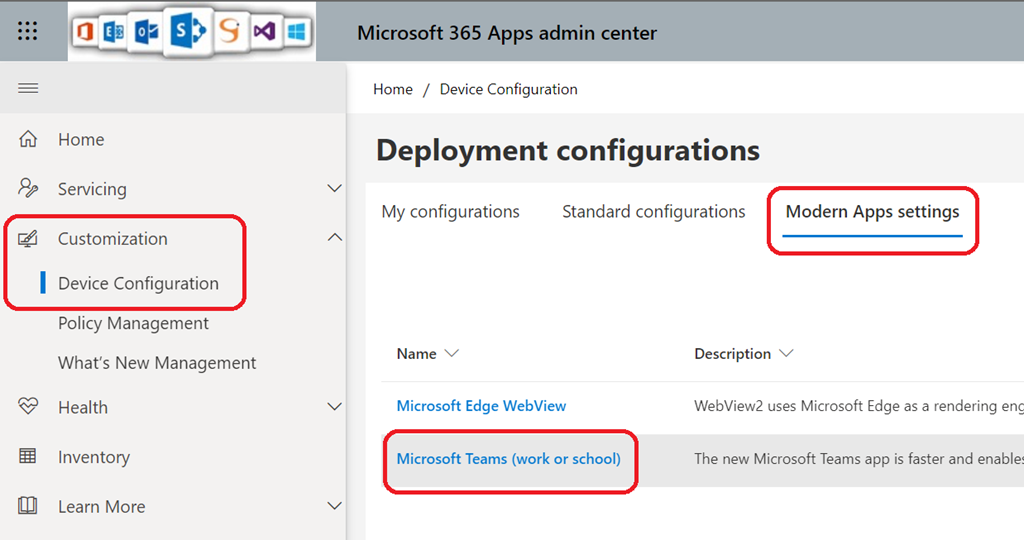
Task: Click the Learn More book icon
Action: tap(29, 507)
